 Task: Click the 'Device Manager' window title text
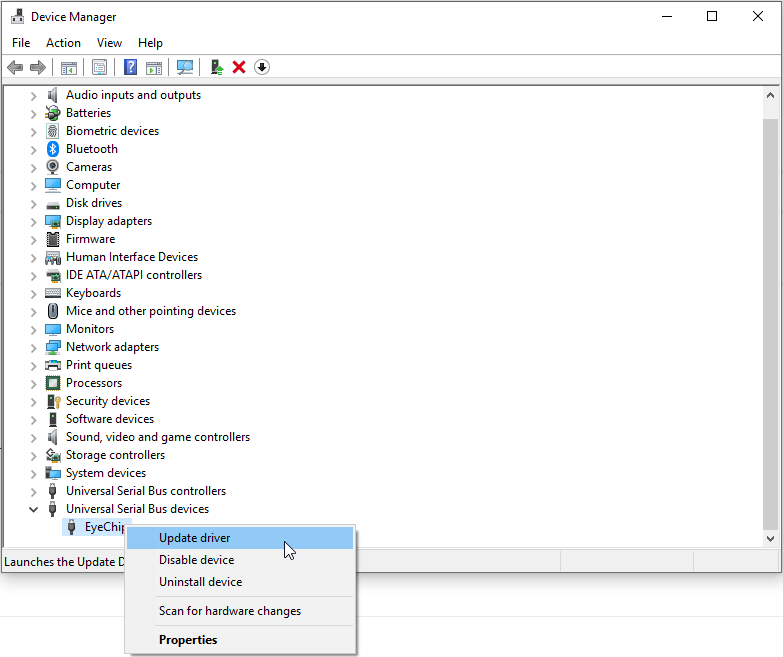[73, 17]
